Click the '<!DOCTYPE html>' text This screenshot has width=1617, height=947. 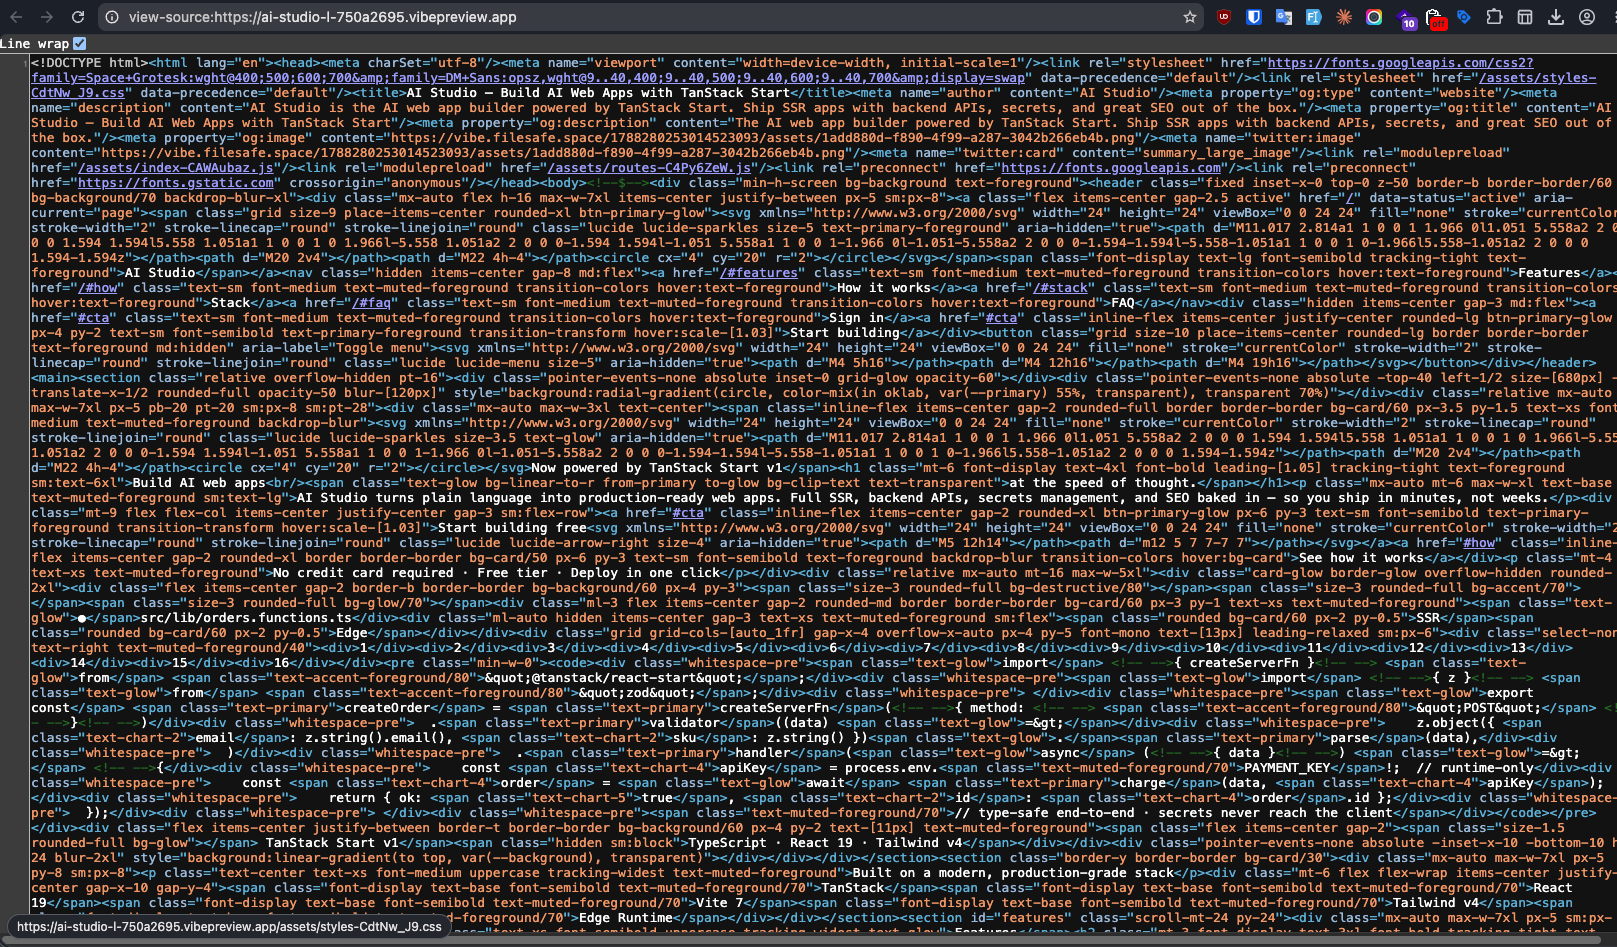89,63
